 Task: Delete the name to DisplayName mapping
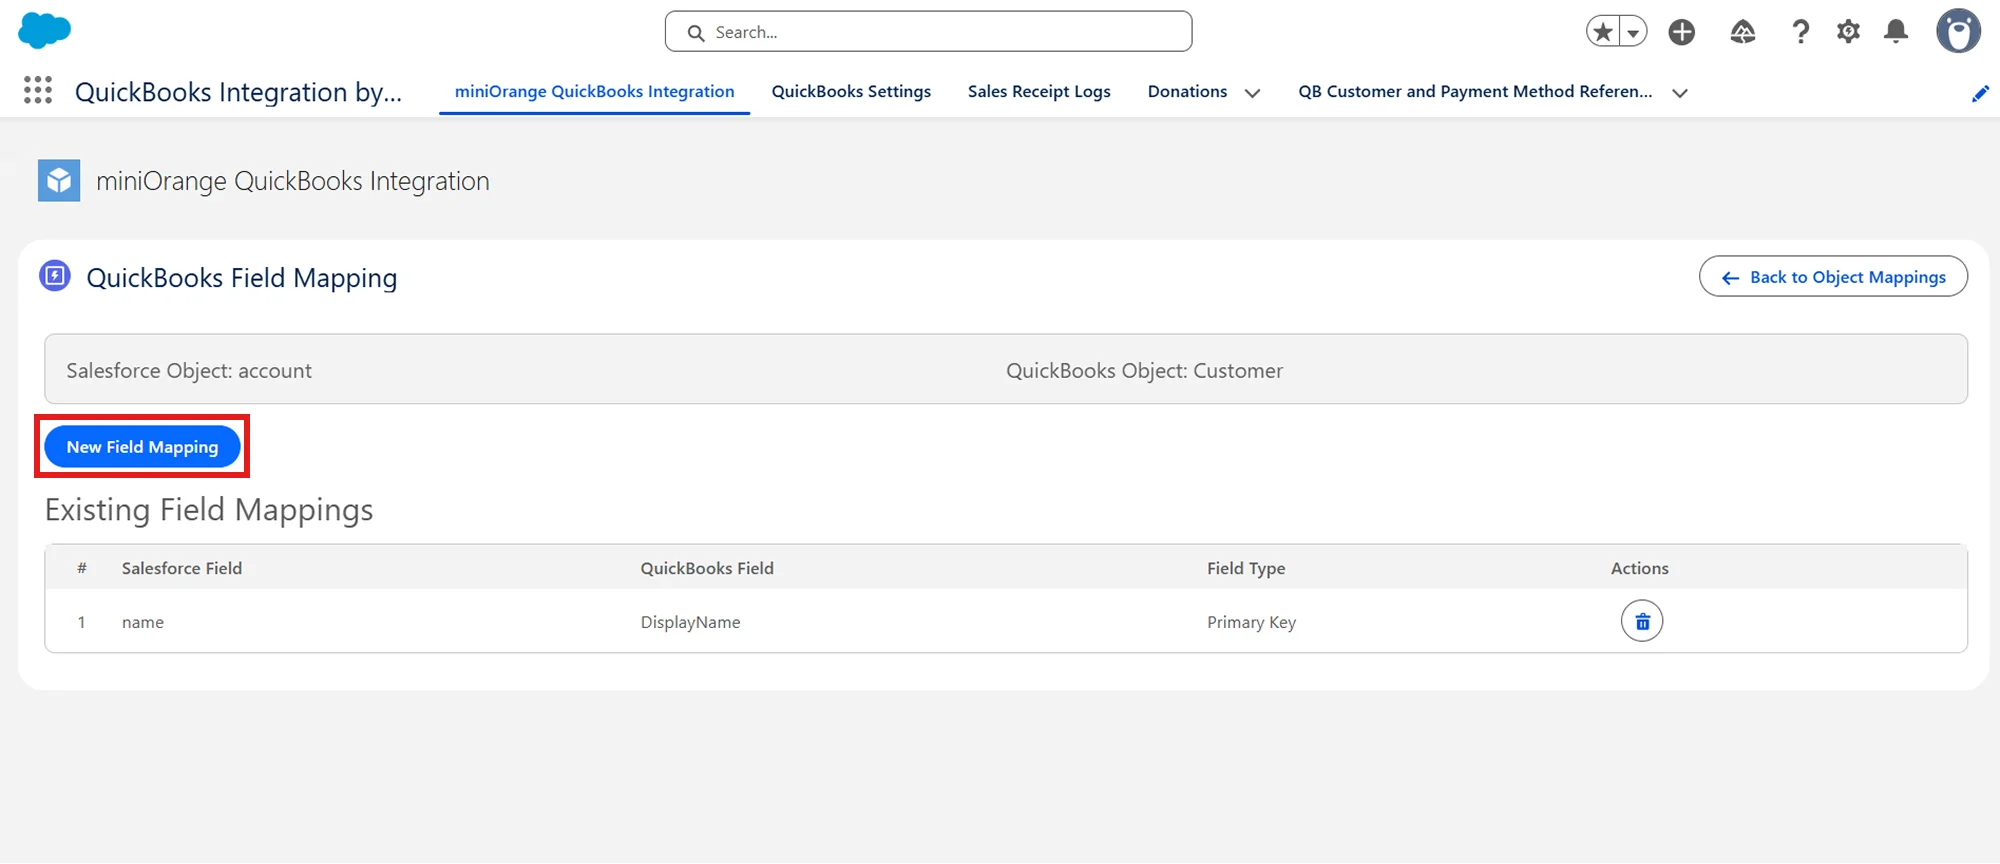(x=1642, y=621)
